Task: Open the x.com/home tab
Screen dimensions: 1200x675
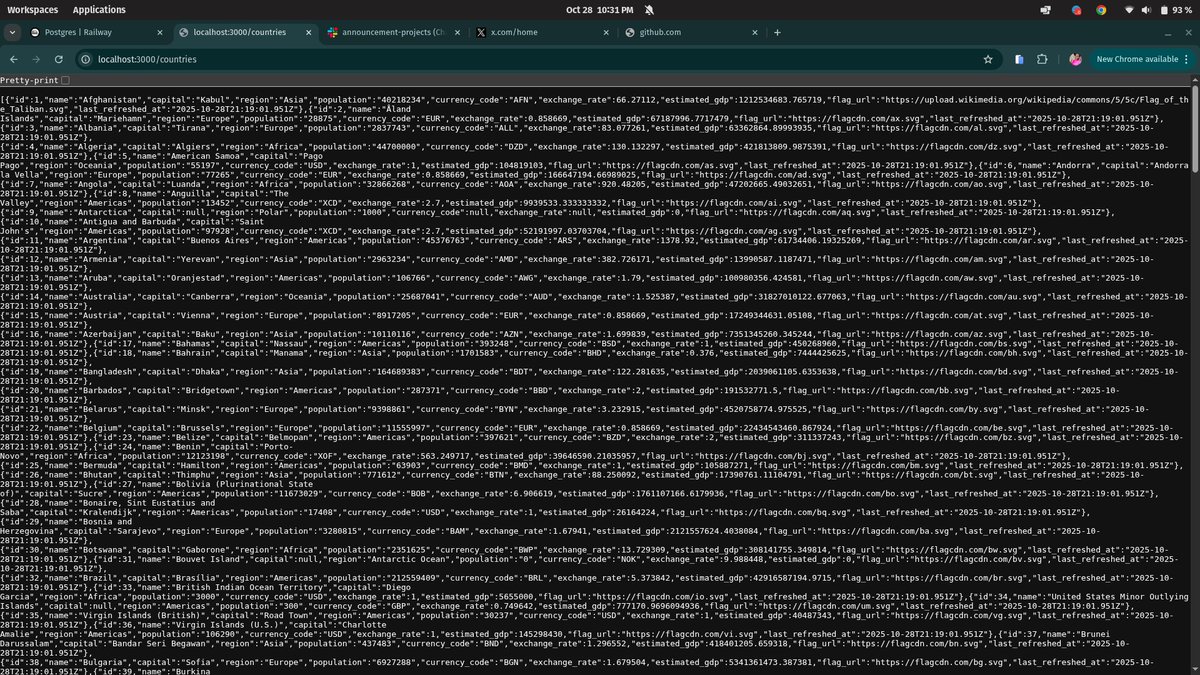Action: coord(541,32)
